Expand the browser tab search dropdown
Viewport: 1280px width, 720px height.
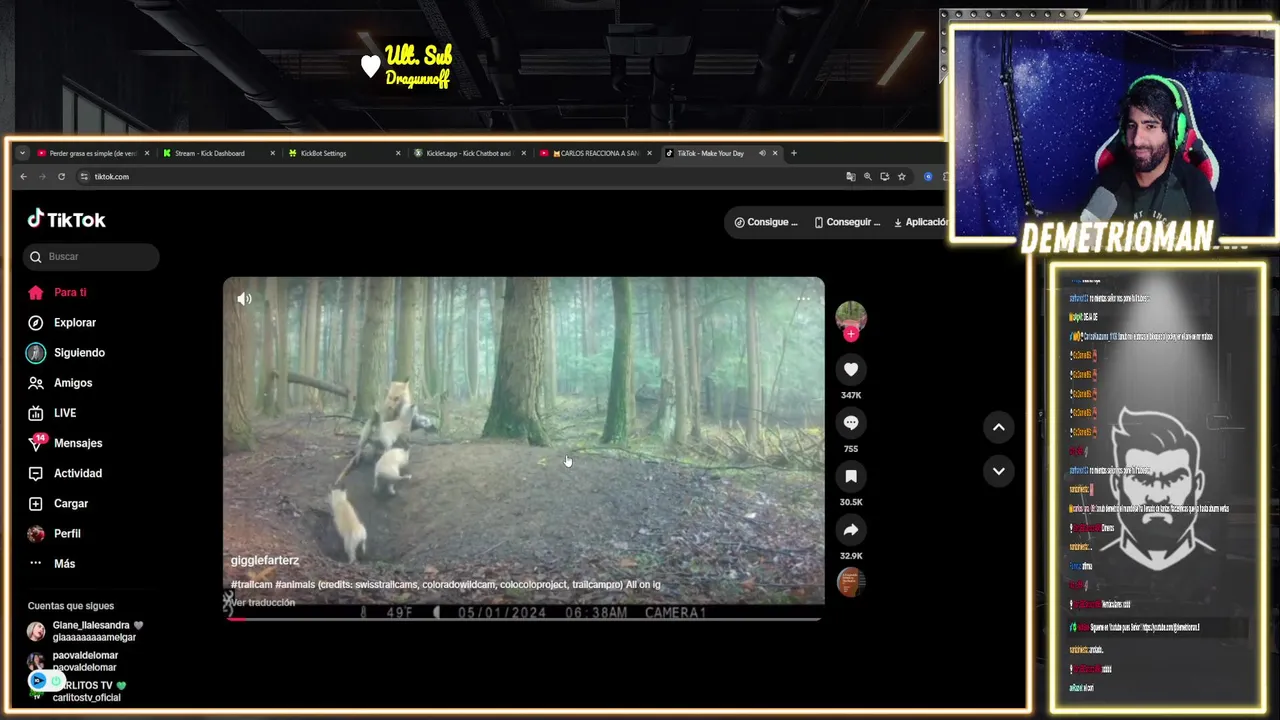(x=22, y=153)
